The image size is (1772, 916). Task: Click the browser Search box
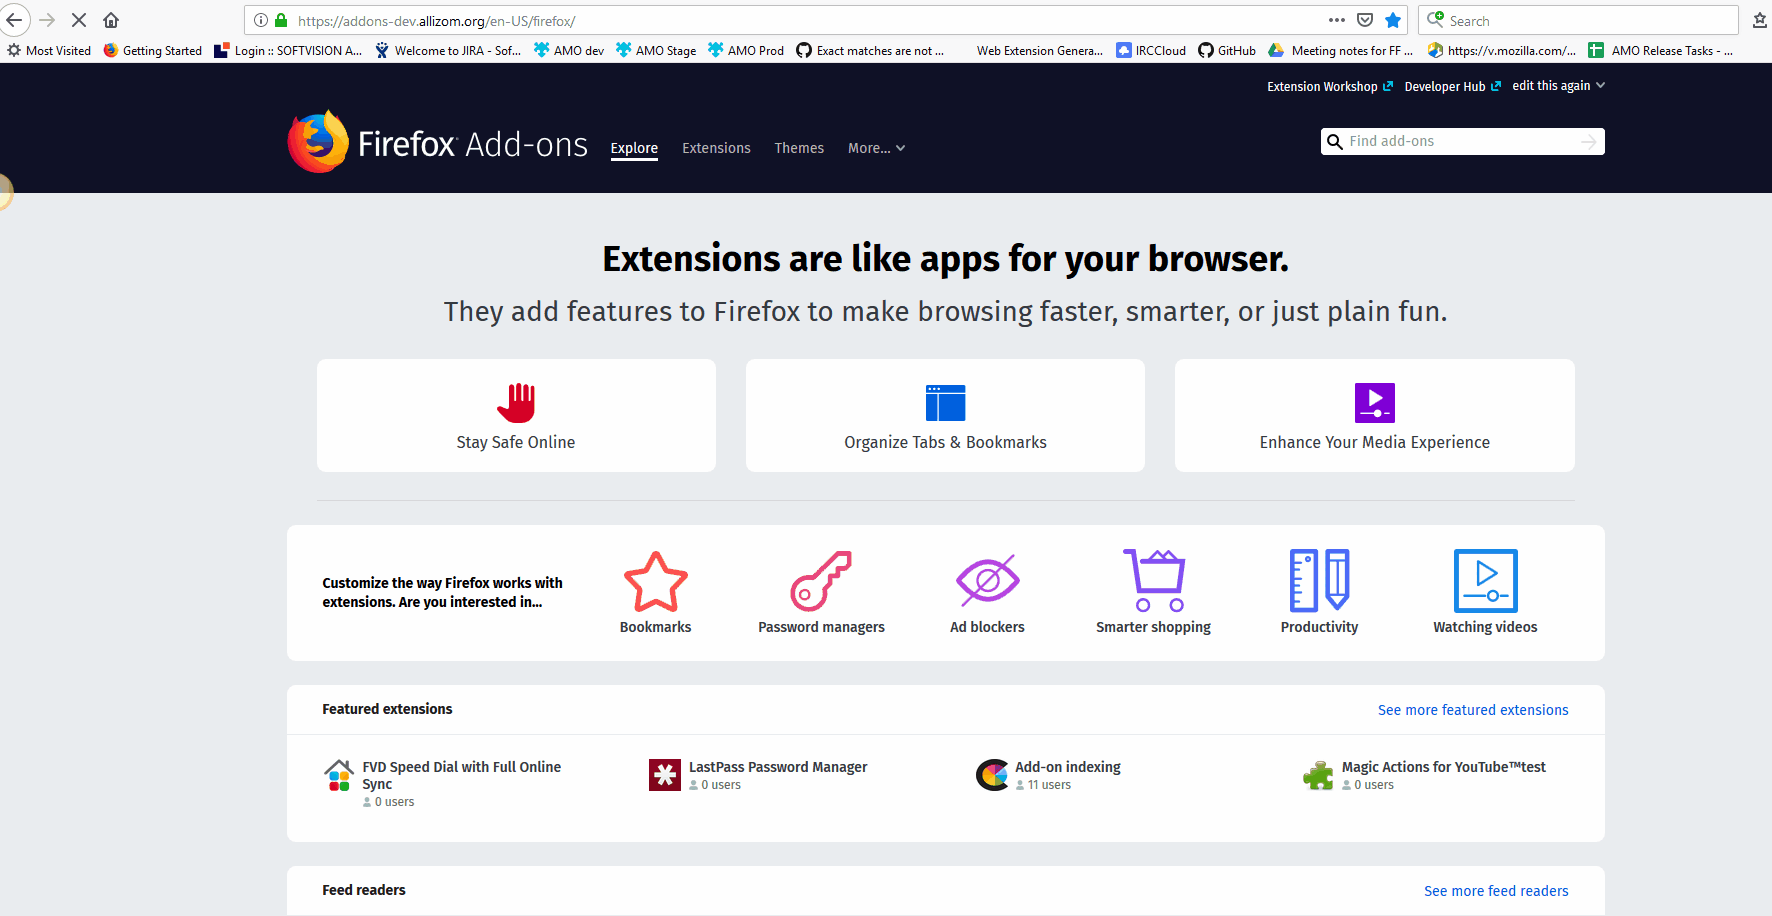pyautogui.click(x=1578, y=20)
